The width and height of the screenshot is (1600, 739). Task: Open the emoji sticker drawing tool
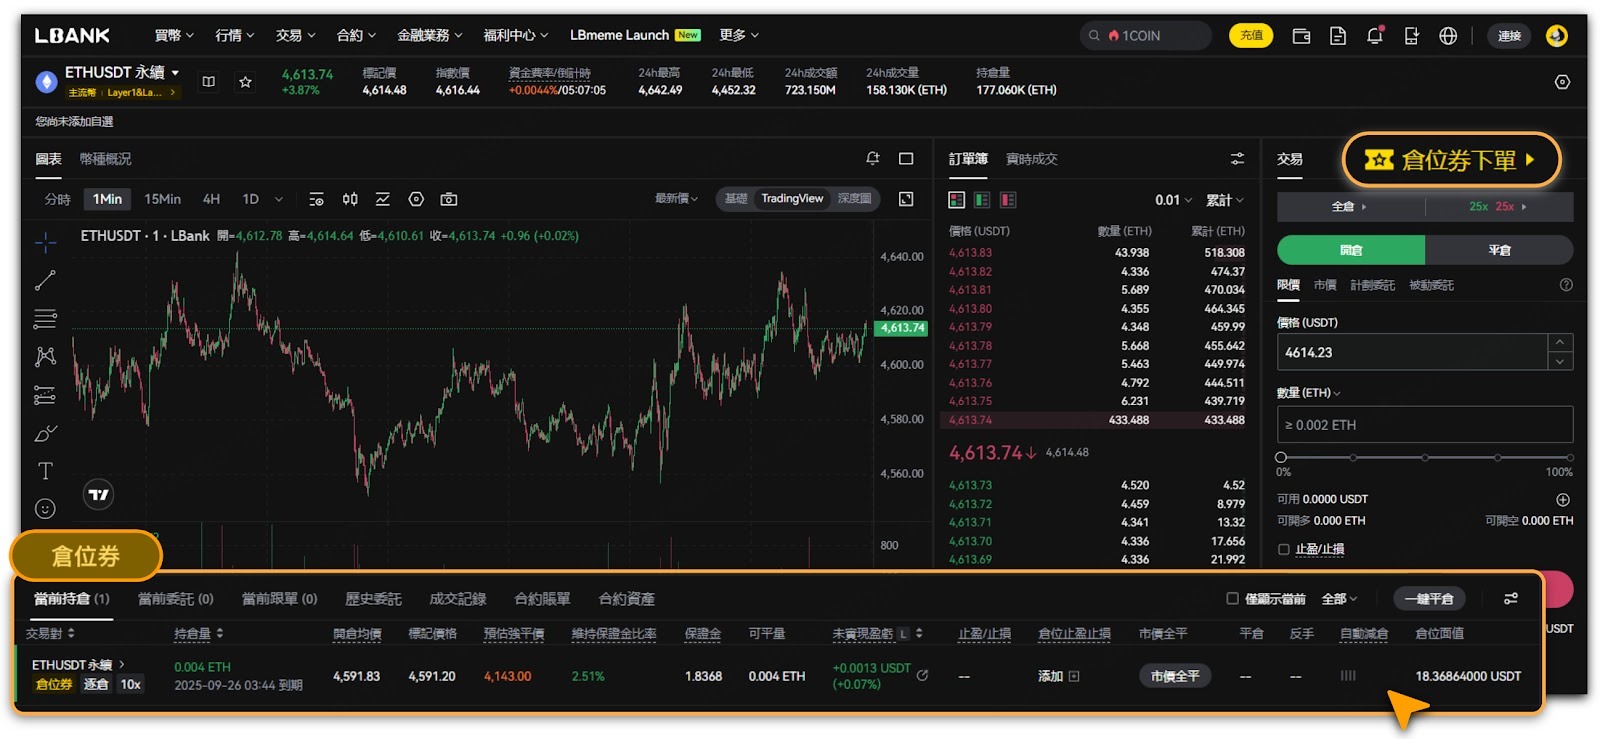pyautogui.click(x=45, y=508)
